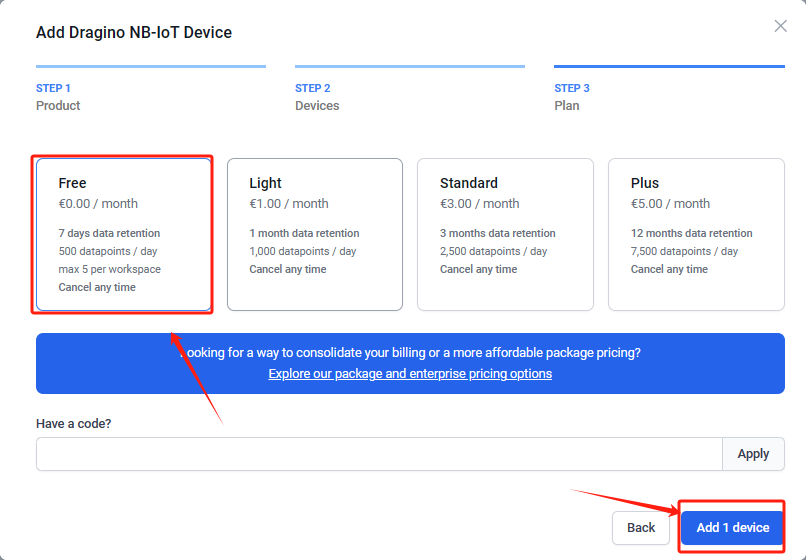Go to Step 1 Product

click(x=58, y=97)
